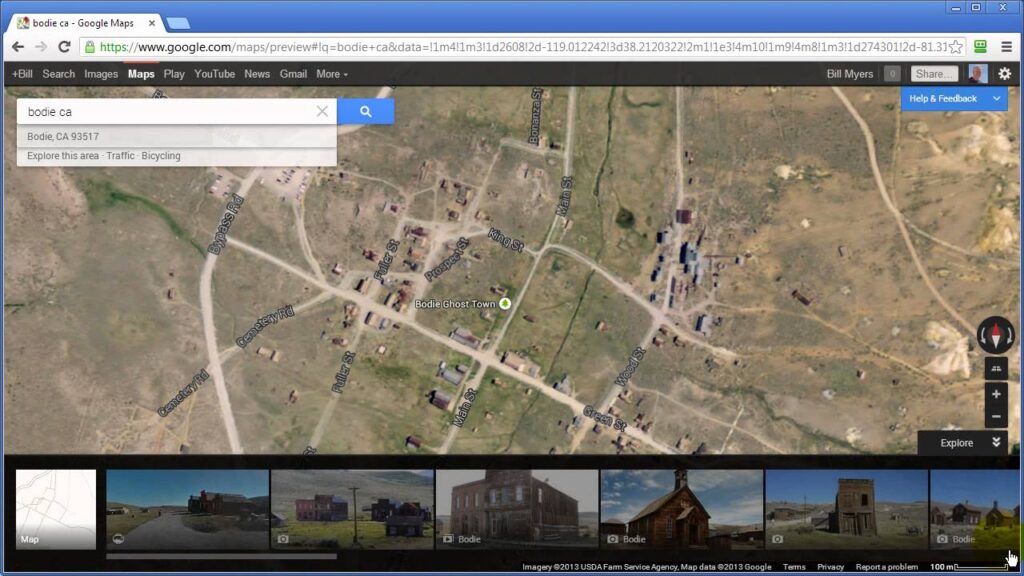Reload the page with the refresh icon
The width and height of the screenshot is (1024, 576).
(64, 47)
